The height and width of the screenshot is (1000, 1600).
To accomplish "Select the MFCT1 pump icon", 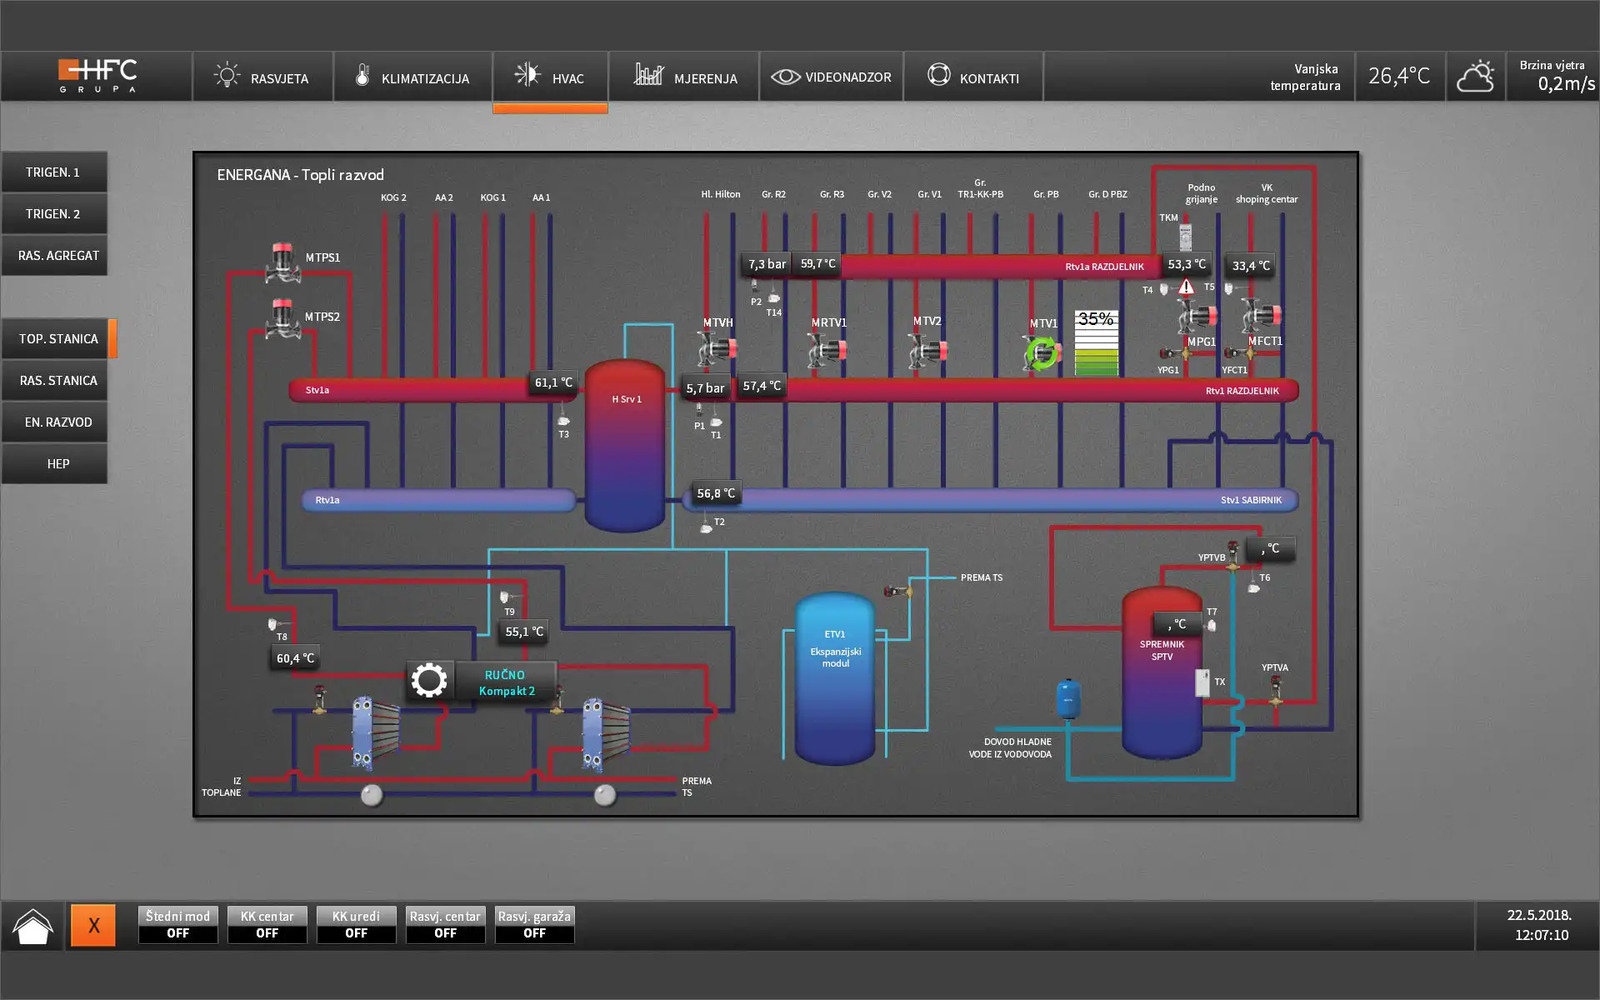I will (x=1262, y=316).
